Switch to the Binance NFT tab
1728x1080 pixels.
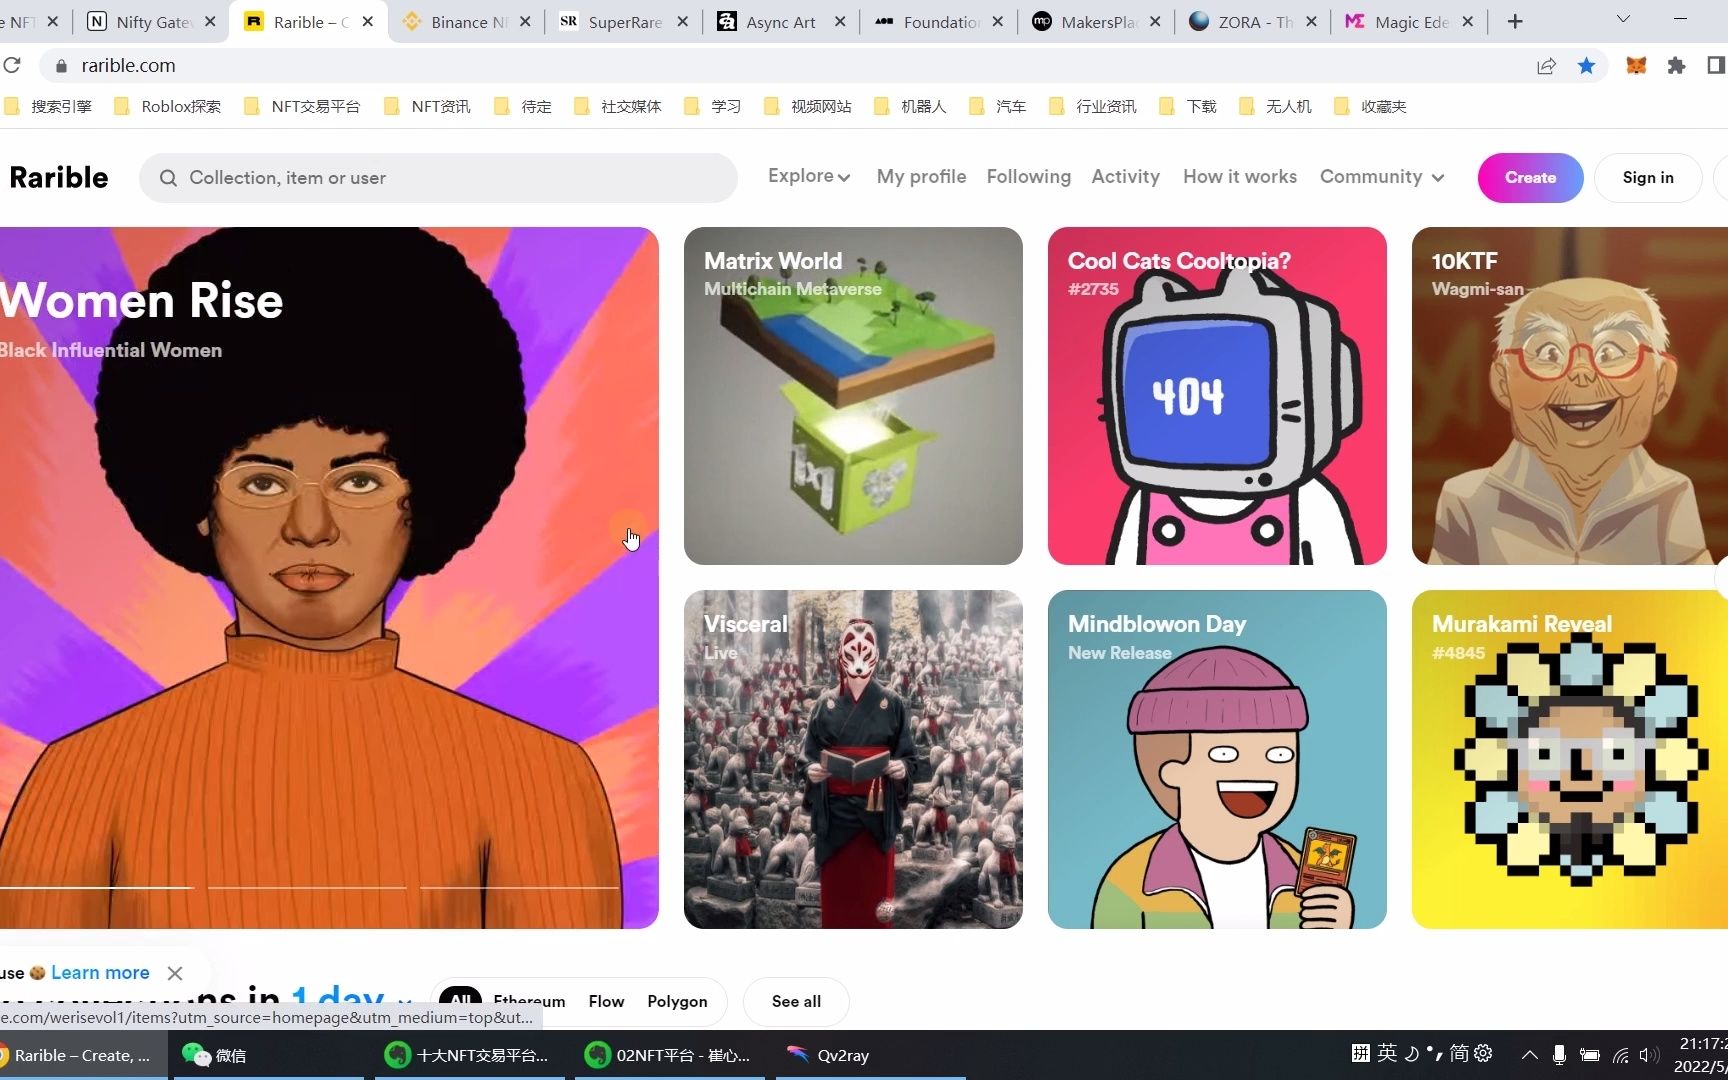pyautogui.click(x=469, y=21)
